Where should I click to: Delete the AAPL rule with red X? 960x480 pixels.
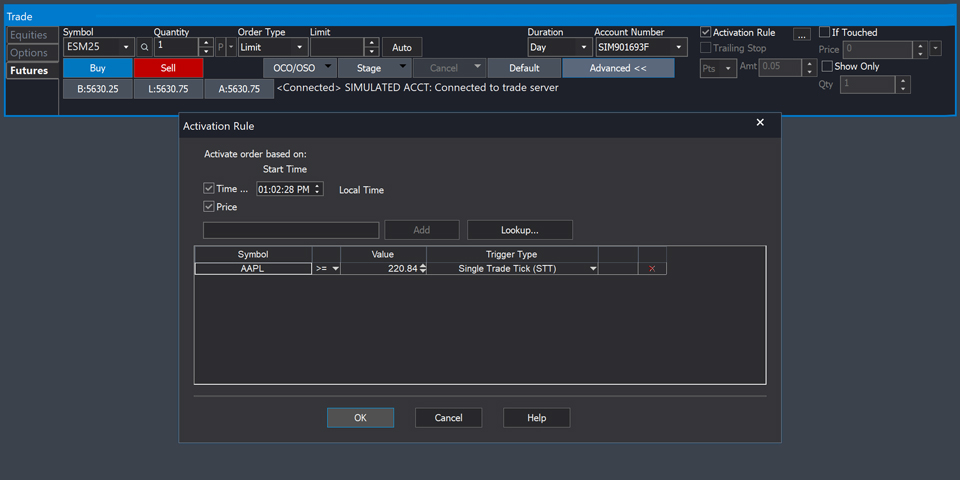click(x=652, y=269)
